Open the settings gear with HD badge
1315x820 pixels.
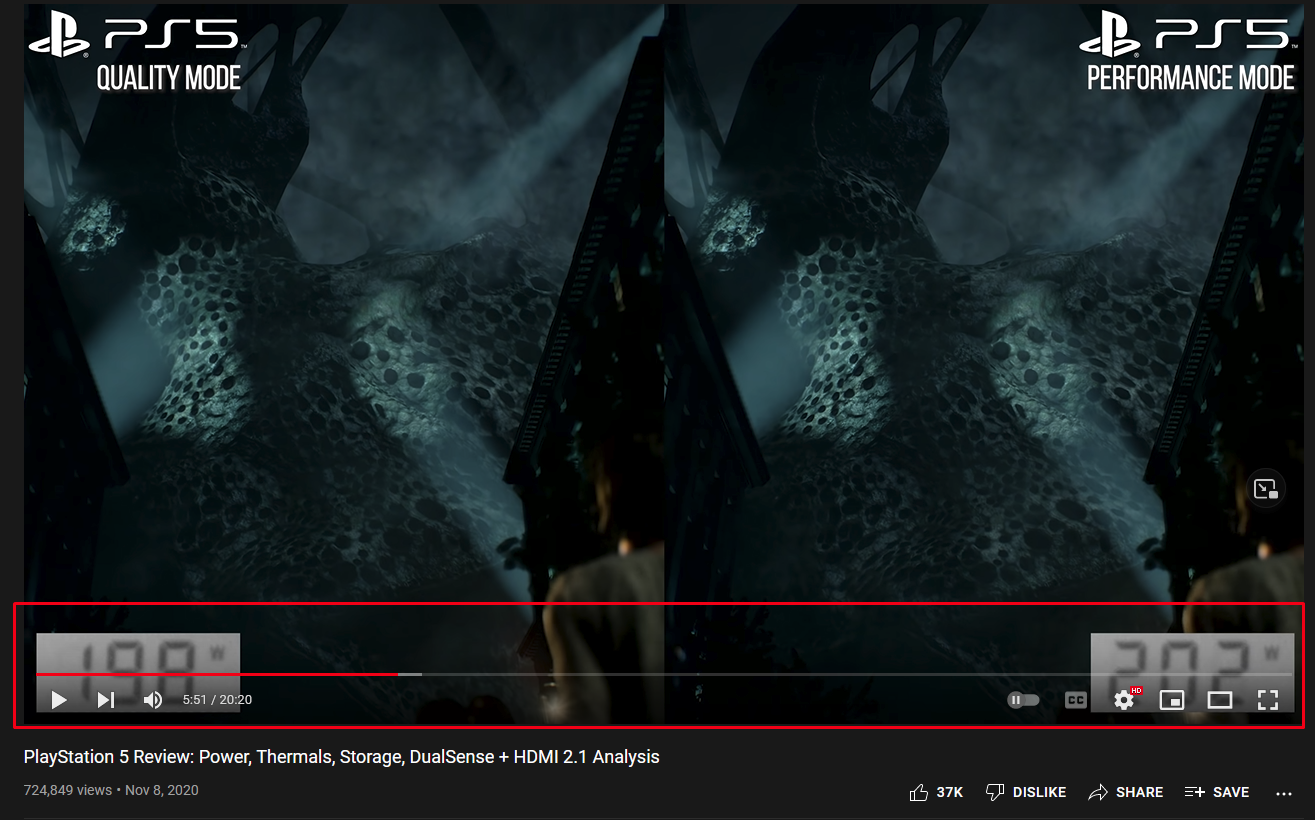pyautogui.click(x=1125, y=699)
